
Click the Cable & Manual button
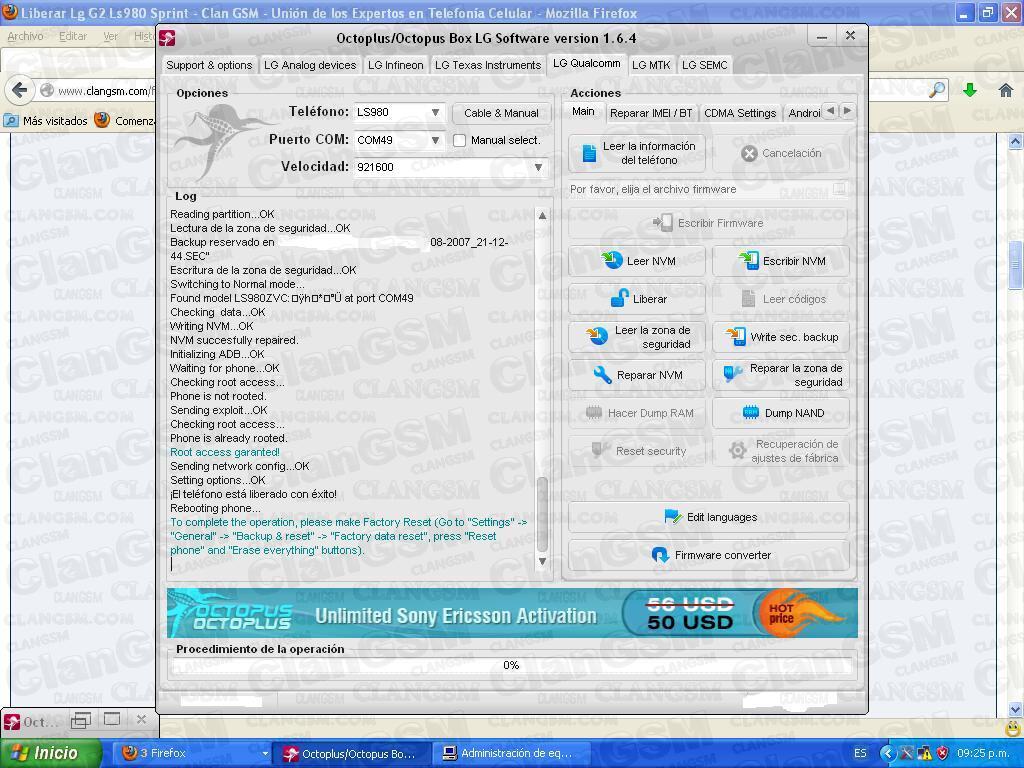point(502,113)
